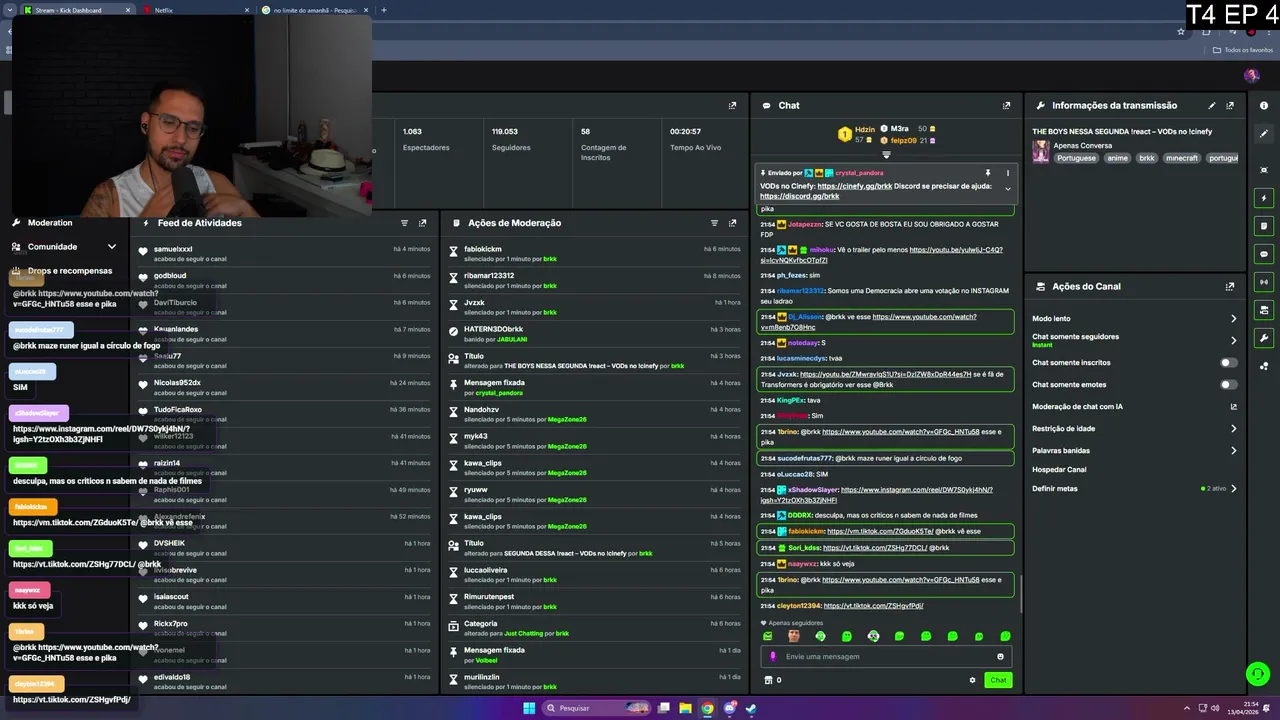Screen dimensions: 1280x720
Task: Click the minecraft stream tag
Action: (x=1181, y=158)
